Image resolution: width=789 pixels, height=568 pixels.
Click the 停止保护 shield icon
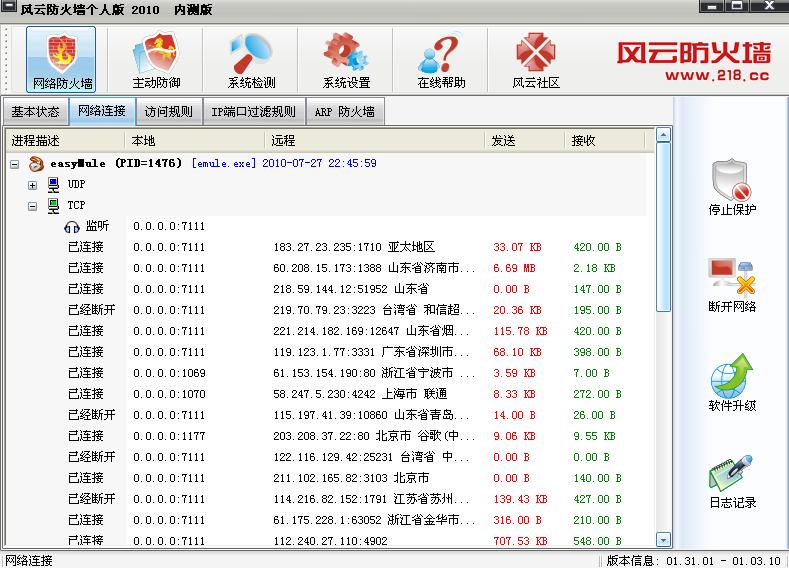[732, 180]
